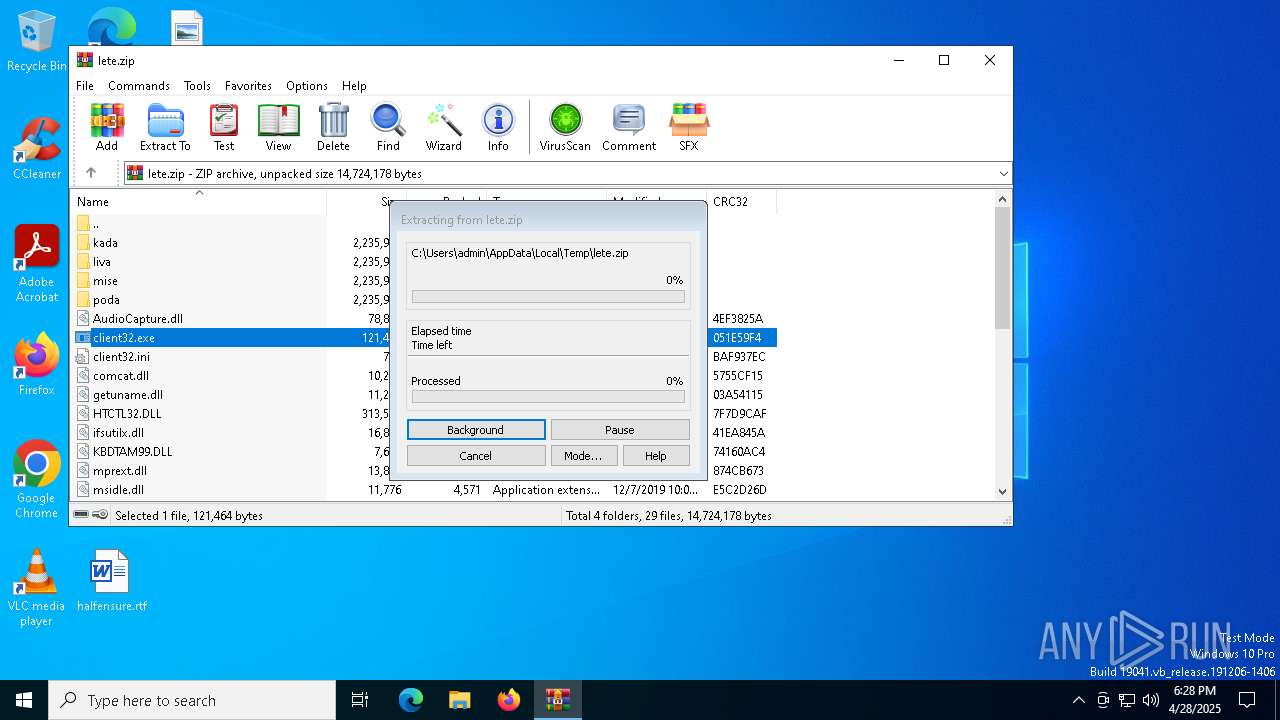Open the mise folder
1280x720 pixels.
[x=105, y=281]
